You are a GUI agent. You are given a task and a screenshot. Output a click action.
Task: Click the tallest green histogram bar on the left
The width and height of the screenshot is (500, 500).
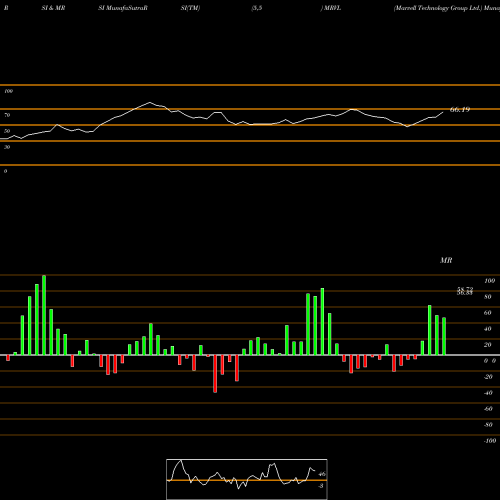click(x=44, y=315)
